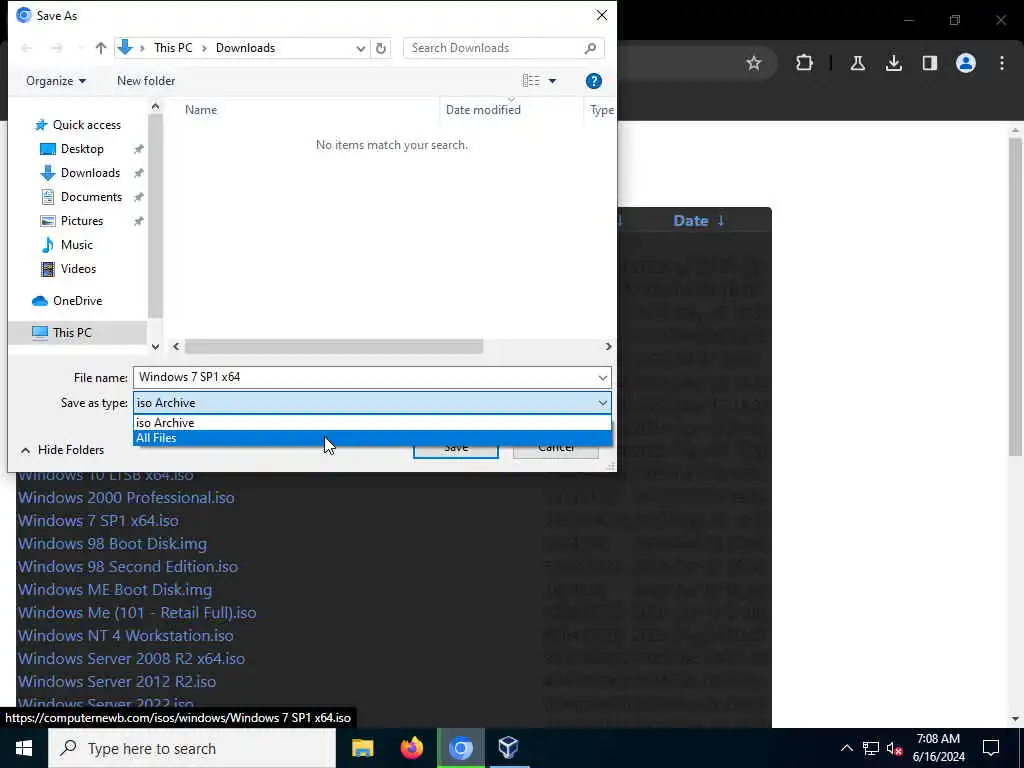Open the network tray icon
Screen dimensions: 1024x768
(x=871, y=748)
